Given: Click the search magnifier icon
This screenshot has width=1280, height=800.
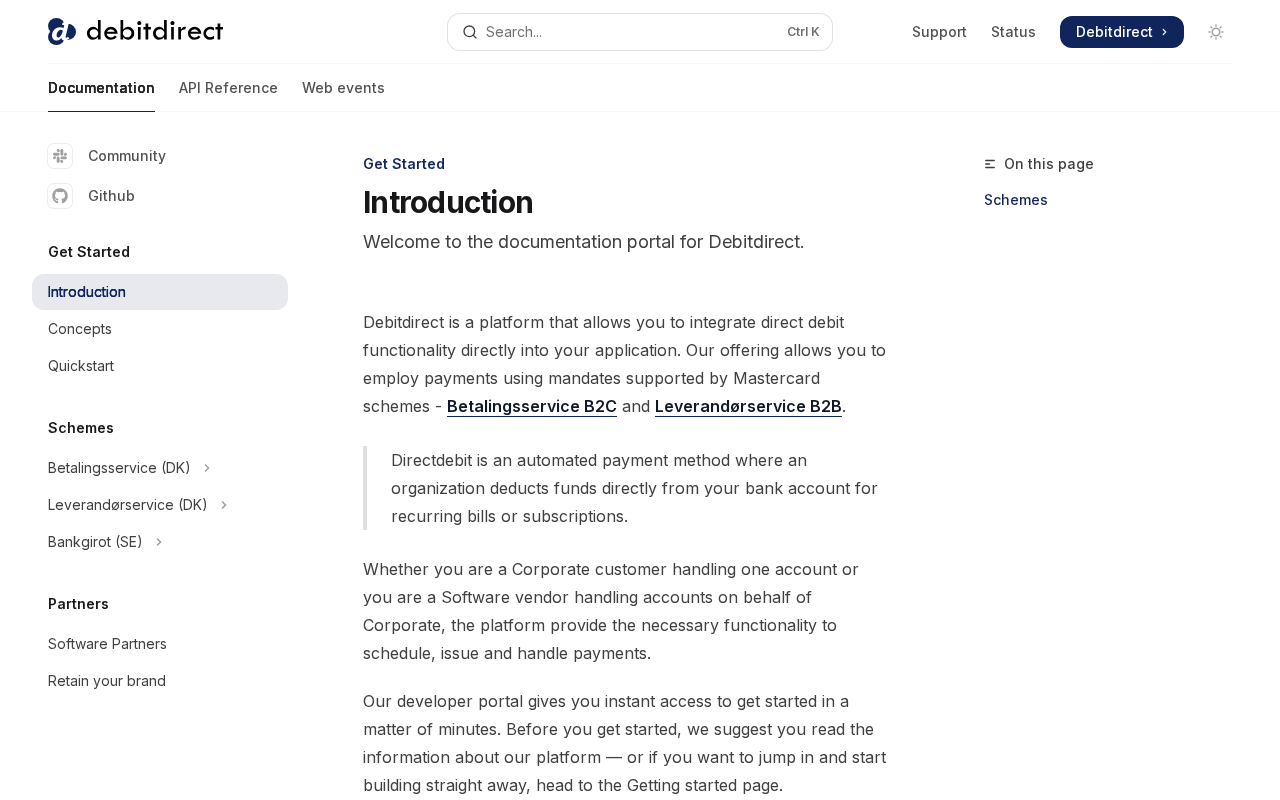Looking at the screenshot, I should (x=469, y=32).
